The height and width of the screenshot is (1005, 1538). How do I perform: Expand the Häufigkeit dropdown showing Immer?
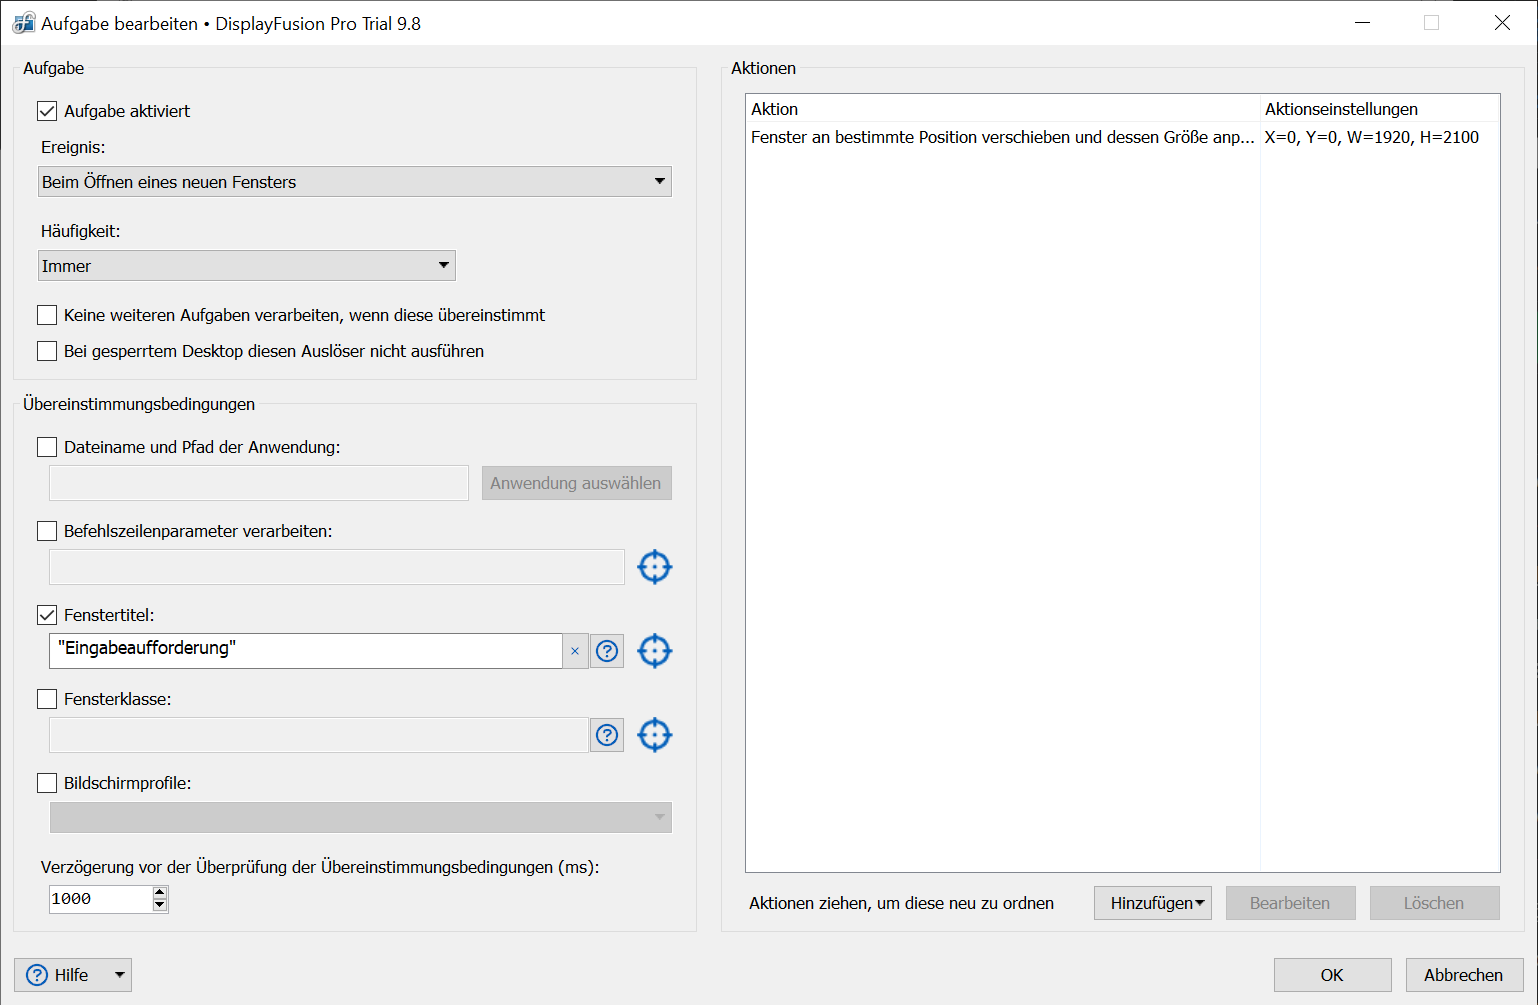click(x=247, y=266)
